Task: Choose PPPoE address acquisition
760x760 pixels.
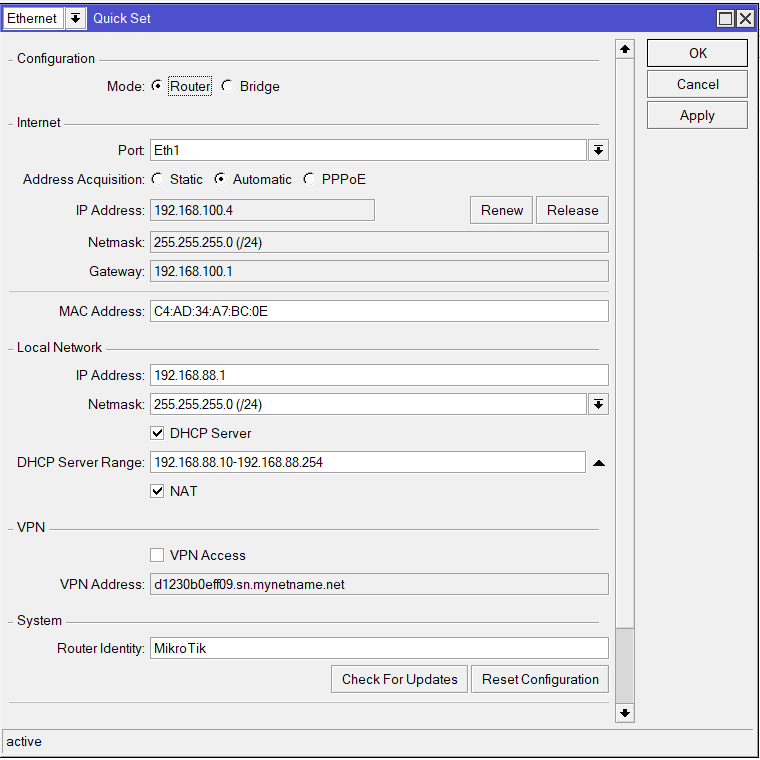Action: pos(309,179)
